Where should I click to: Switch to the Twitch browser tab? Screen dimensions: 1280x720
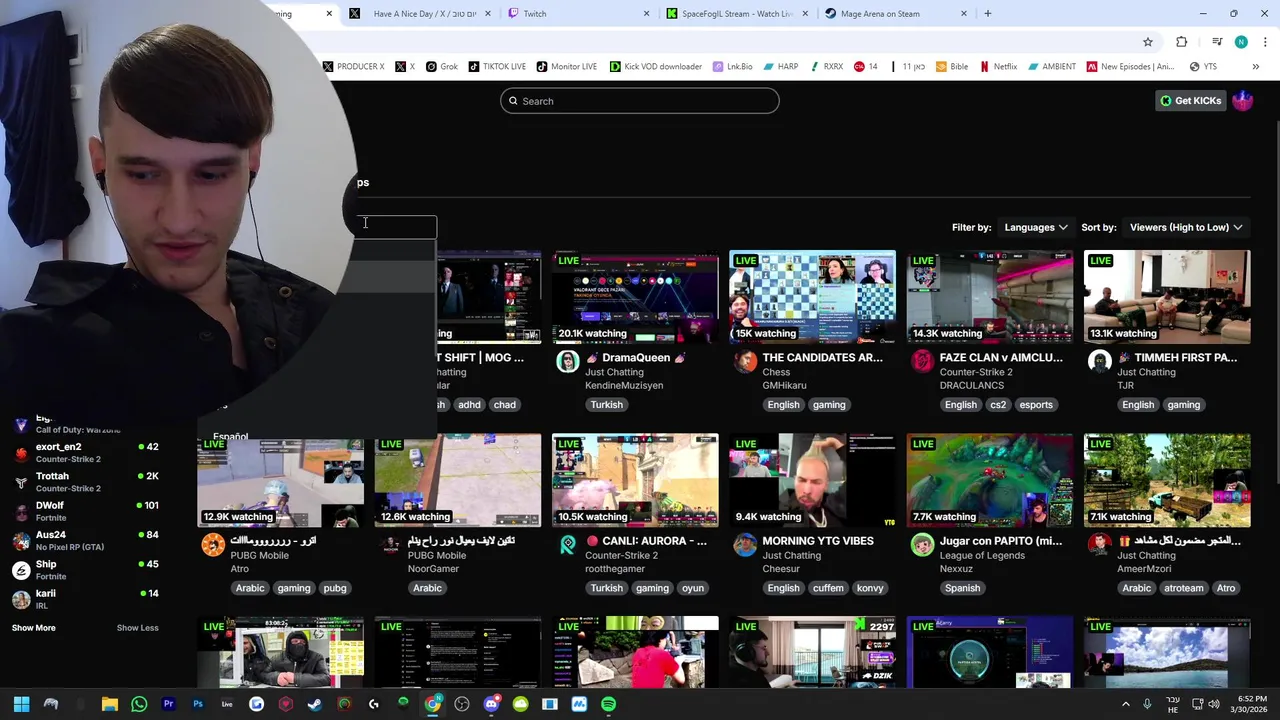click(x=578, y=14)
